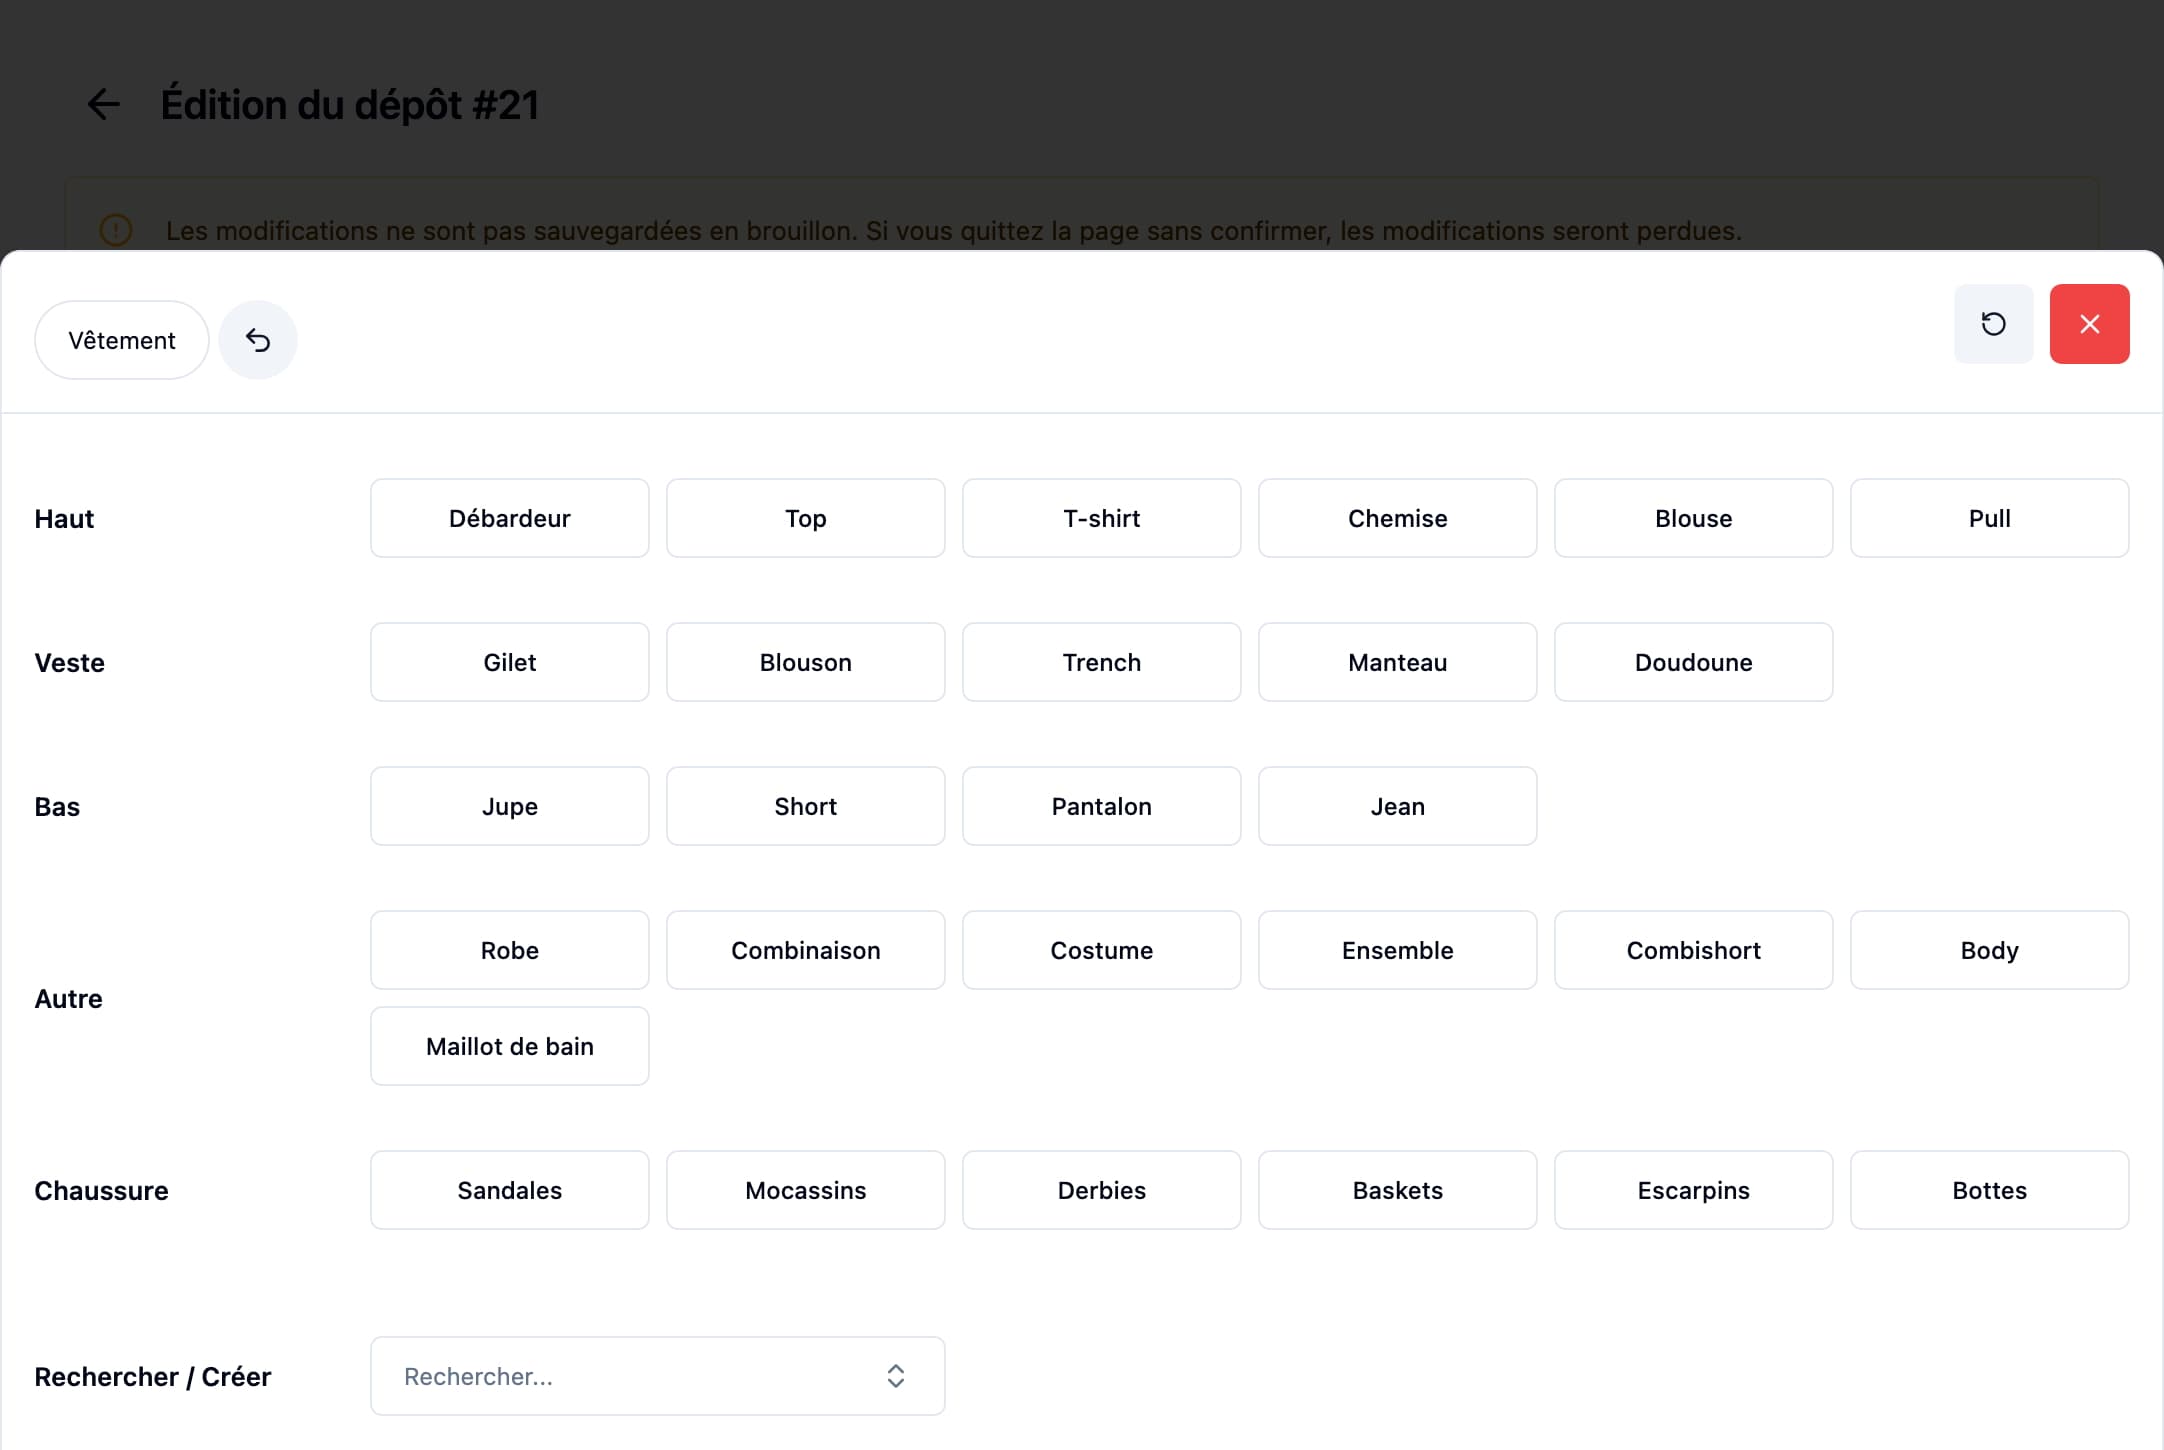The width and height of the screenshot is (2164, 1450).
Task: Pick Body in the Autre row
Action: pos(1989,950)
